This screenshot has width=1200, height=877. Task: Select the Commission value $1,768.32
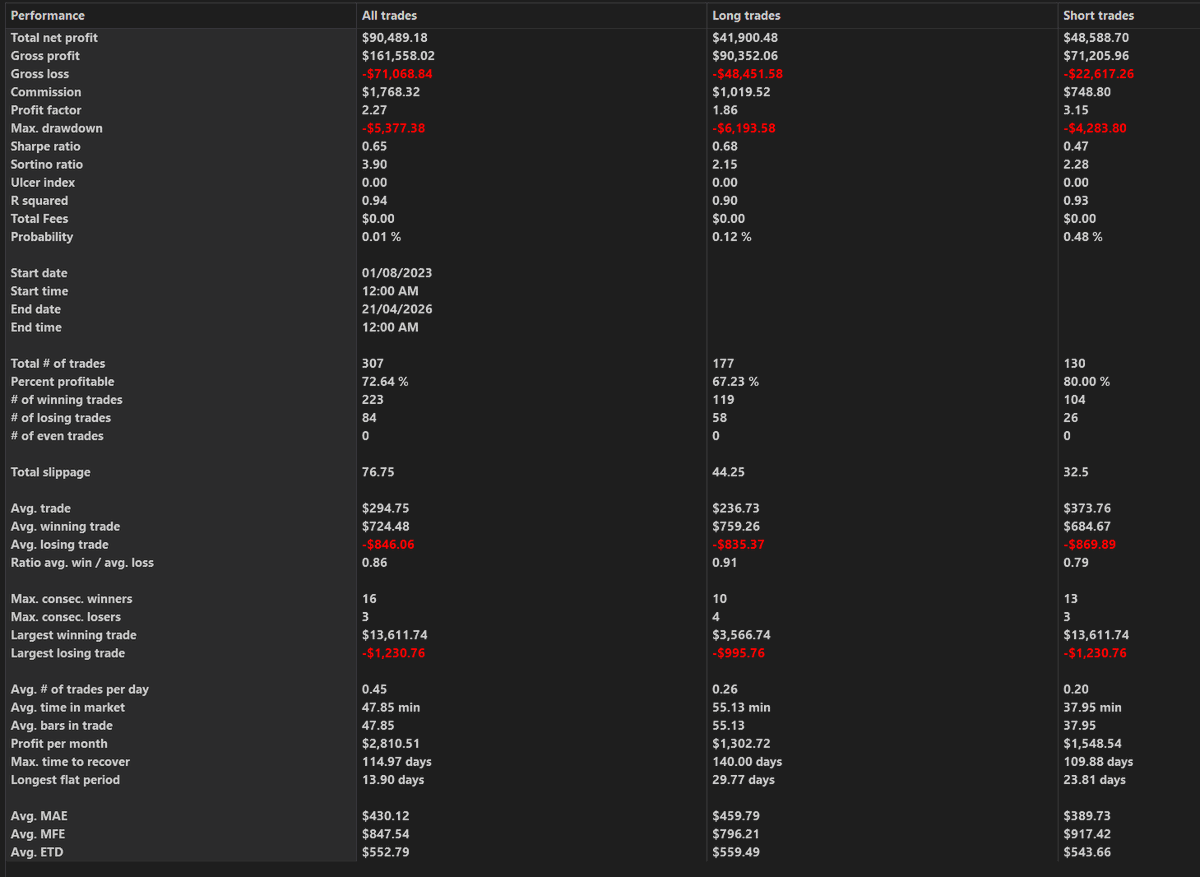pos(390,92)
